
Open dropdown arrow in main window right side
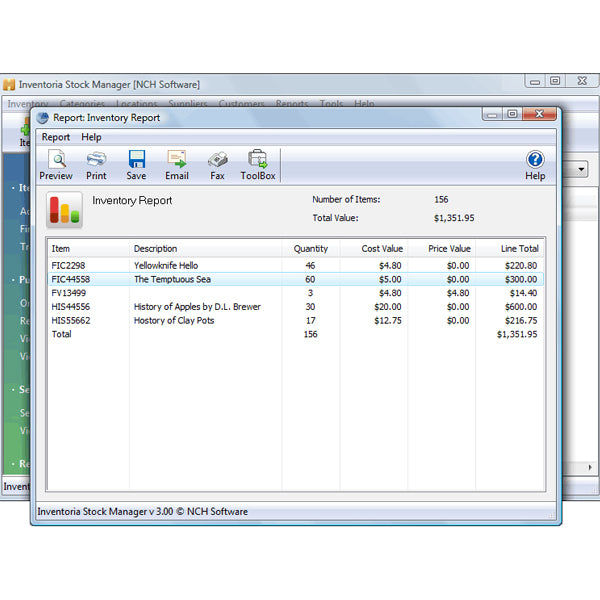point(581,169)
